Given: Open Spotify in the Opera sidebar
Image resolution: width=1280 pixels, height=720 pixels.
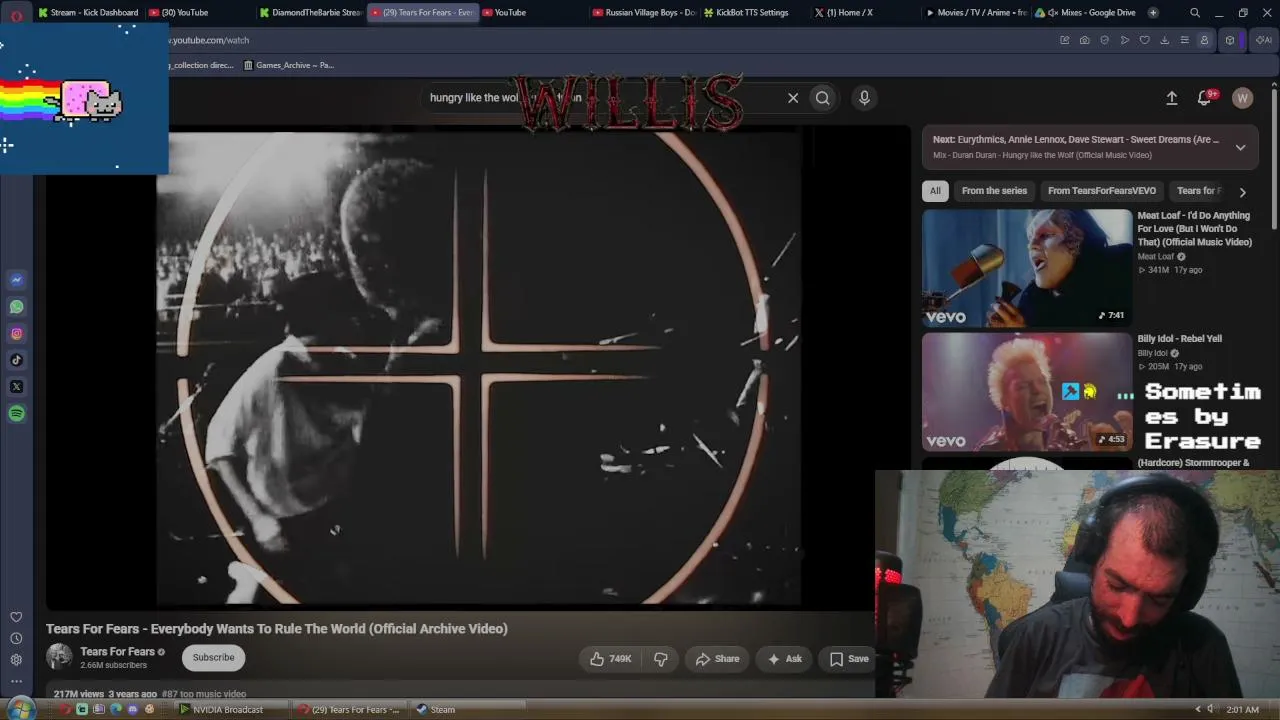Looking at the screenshot, I should pos(16,414).
